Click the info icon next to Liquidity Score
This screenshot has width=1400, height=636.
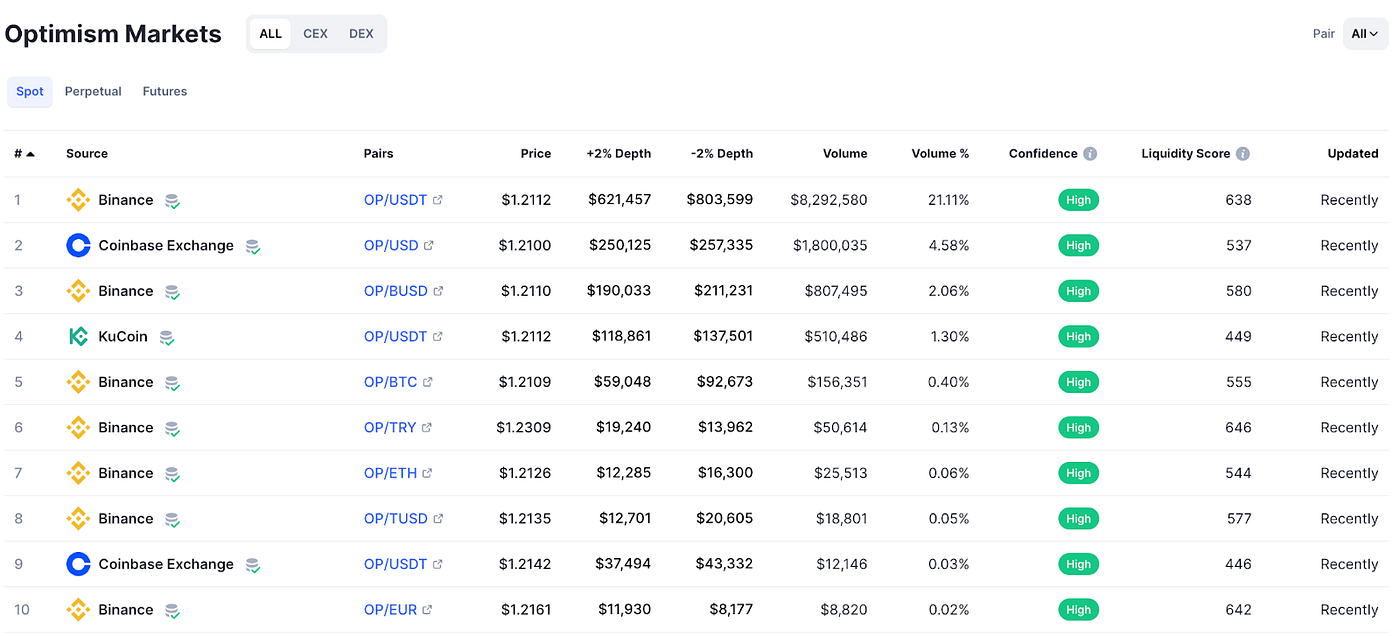1242,153
